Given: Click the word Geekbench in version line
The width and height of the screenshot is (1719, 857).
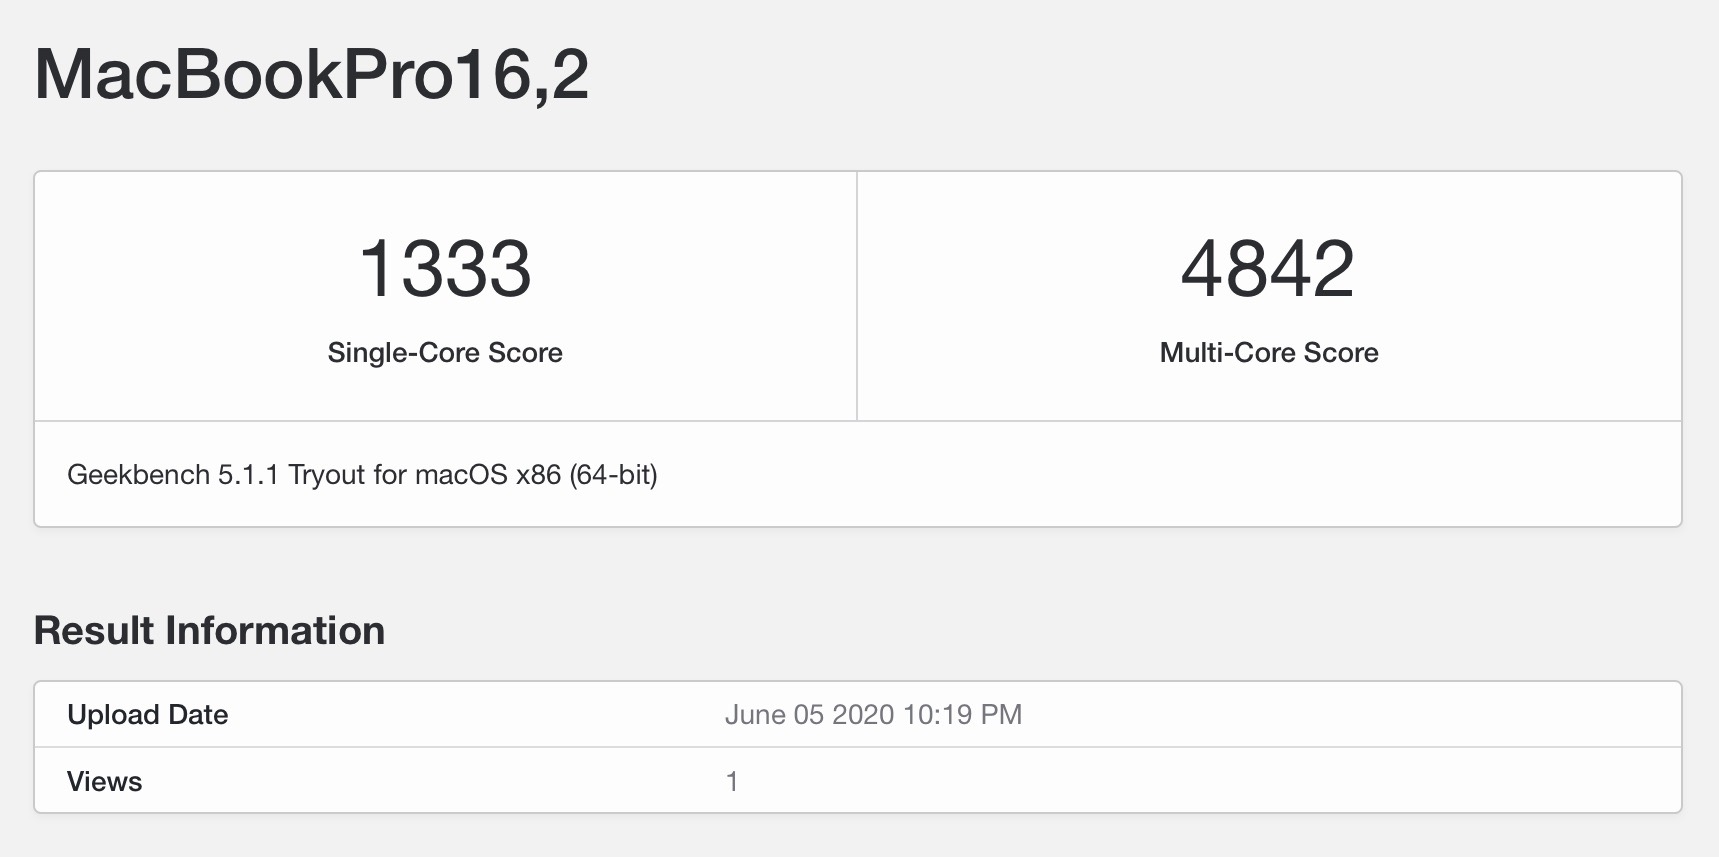Looking at the screenshot, I should [139, 474].
